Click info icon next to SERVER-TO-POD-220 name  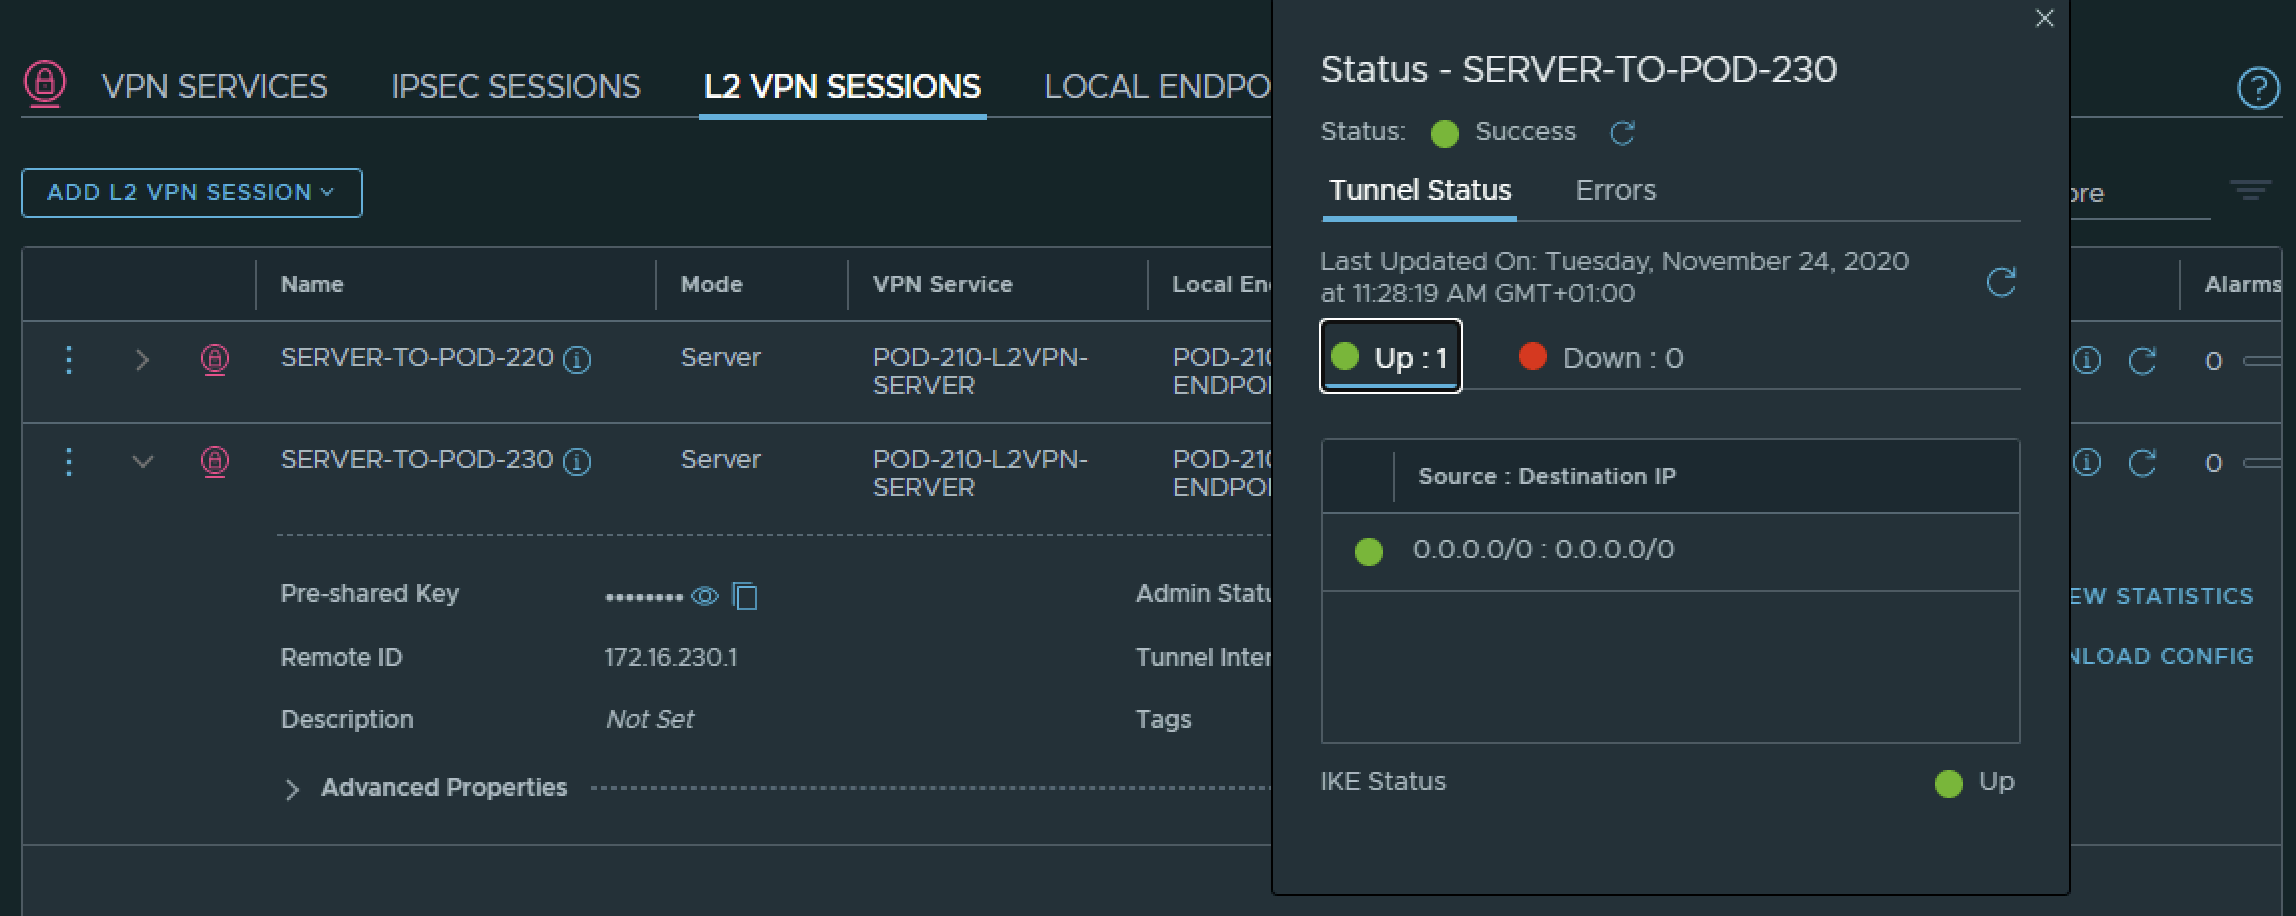coord(577,359)
